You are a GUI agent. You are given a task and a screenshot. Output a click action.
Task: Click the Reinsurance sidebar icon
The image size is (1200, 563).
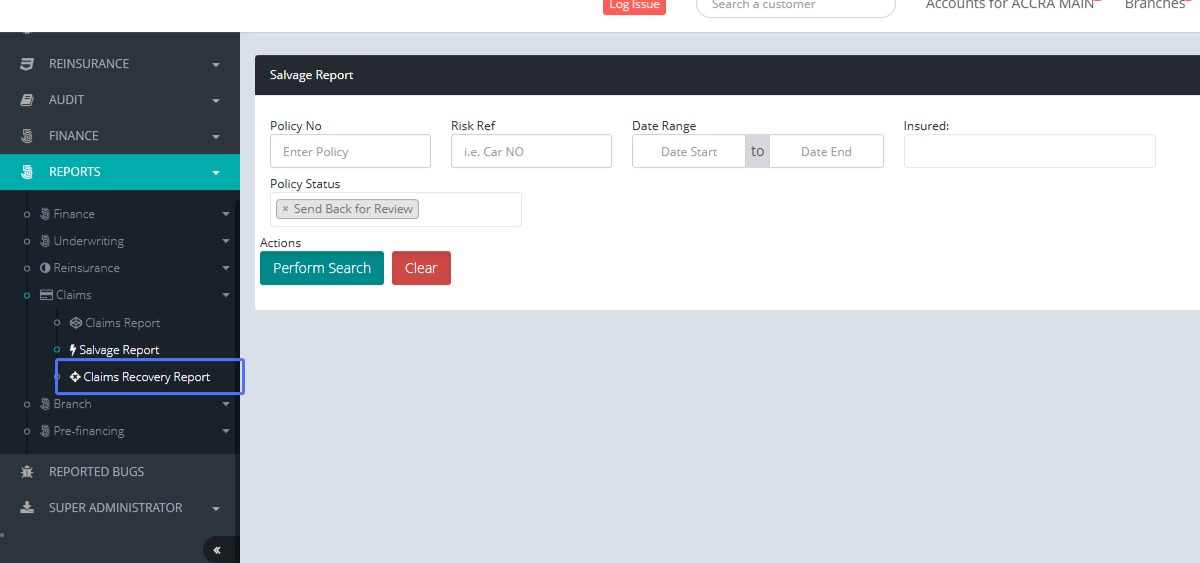28,64
